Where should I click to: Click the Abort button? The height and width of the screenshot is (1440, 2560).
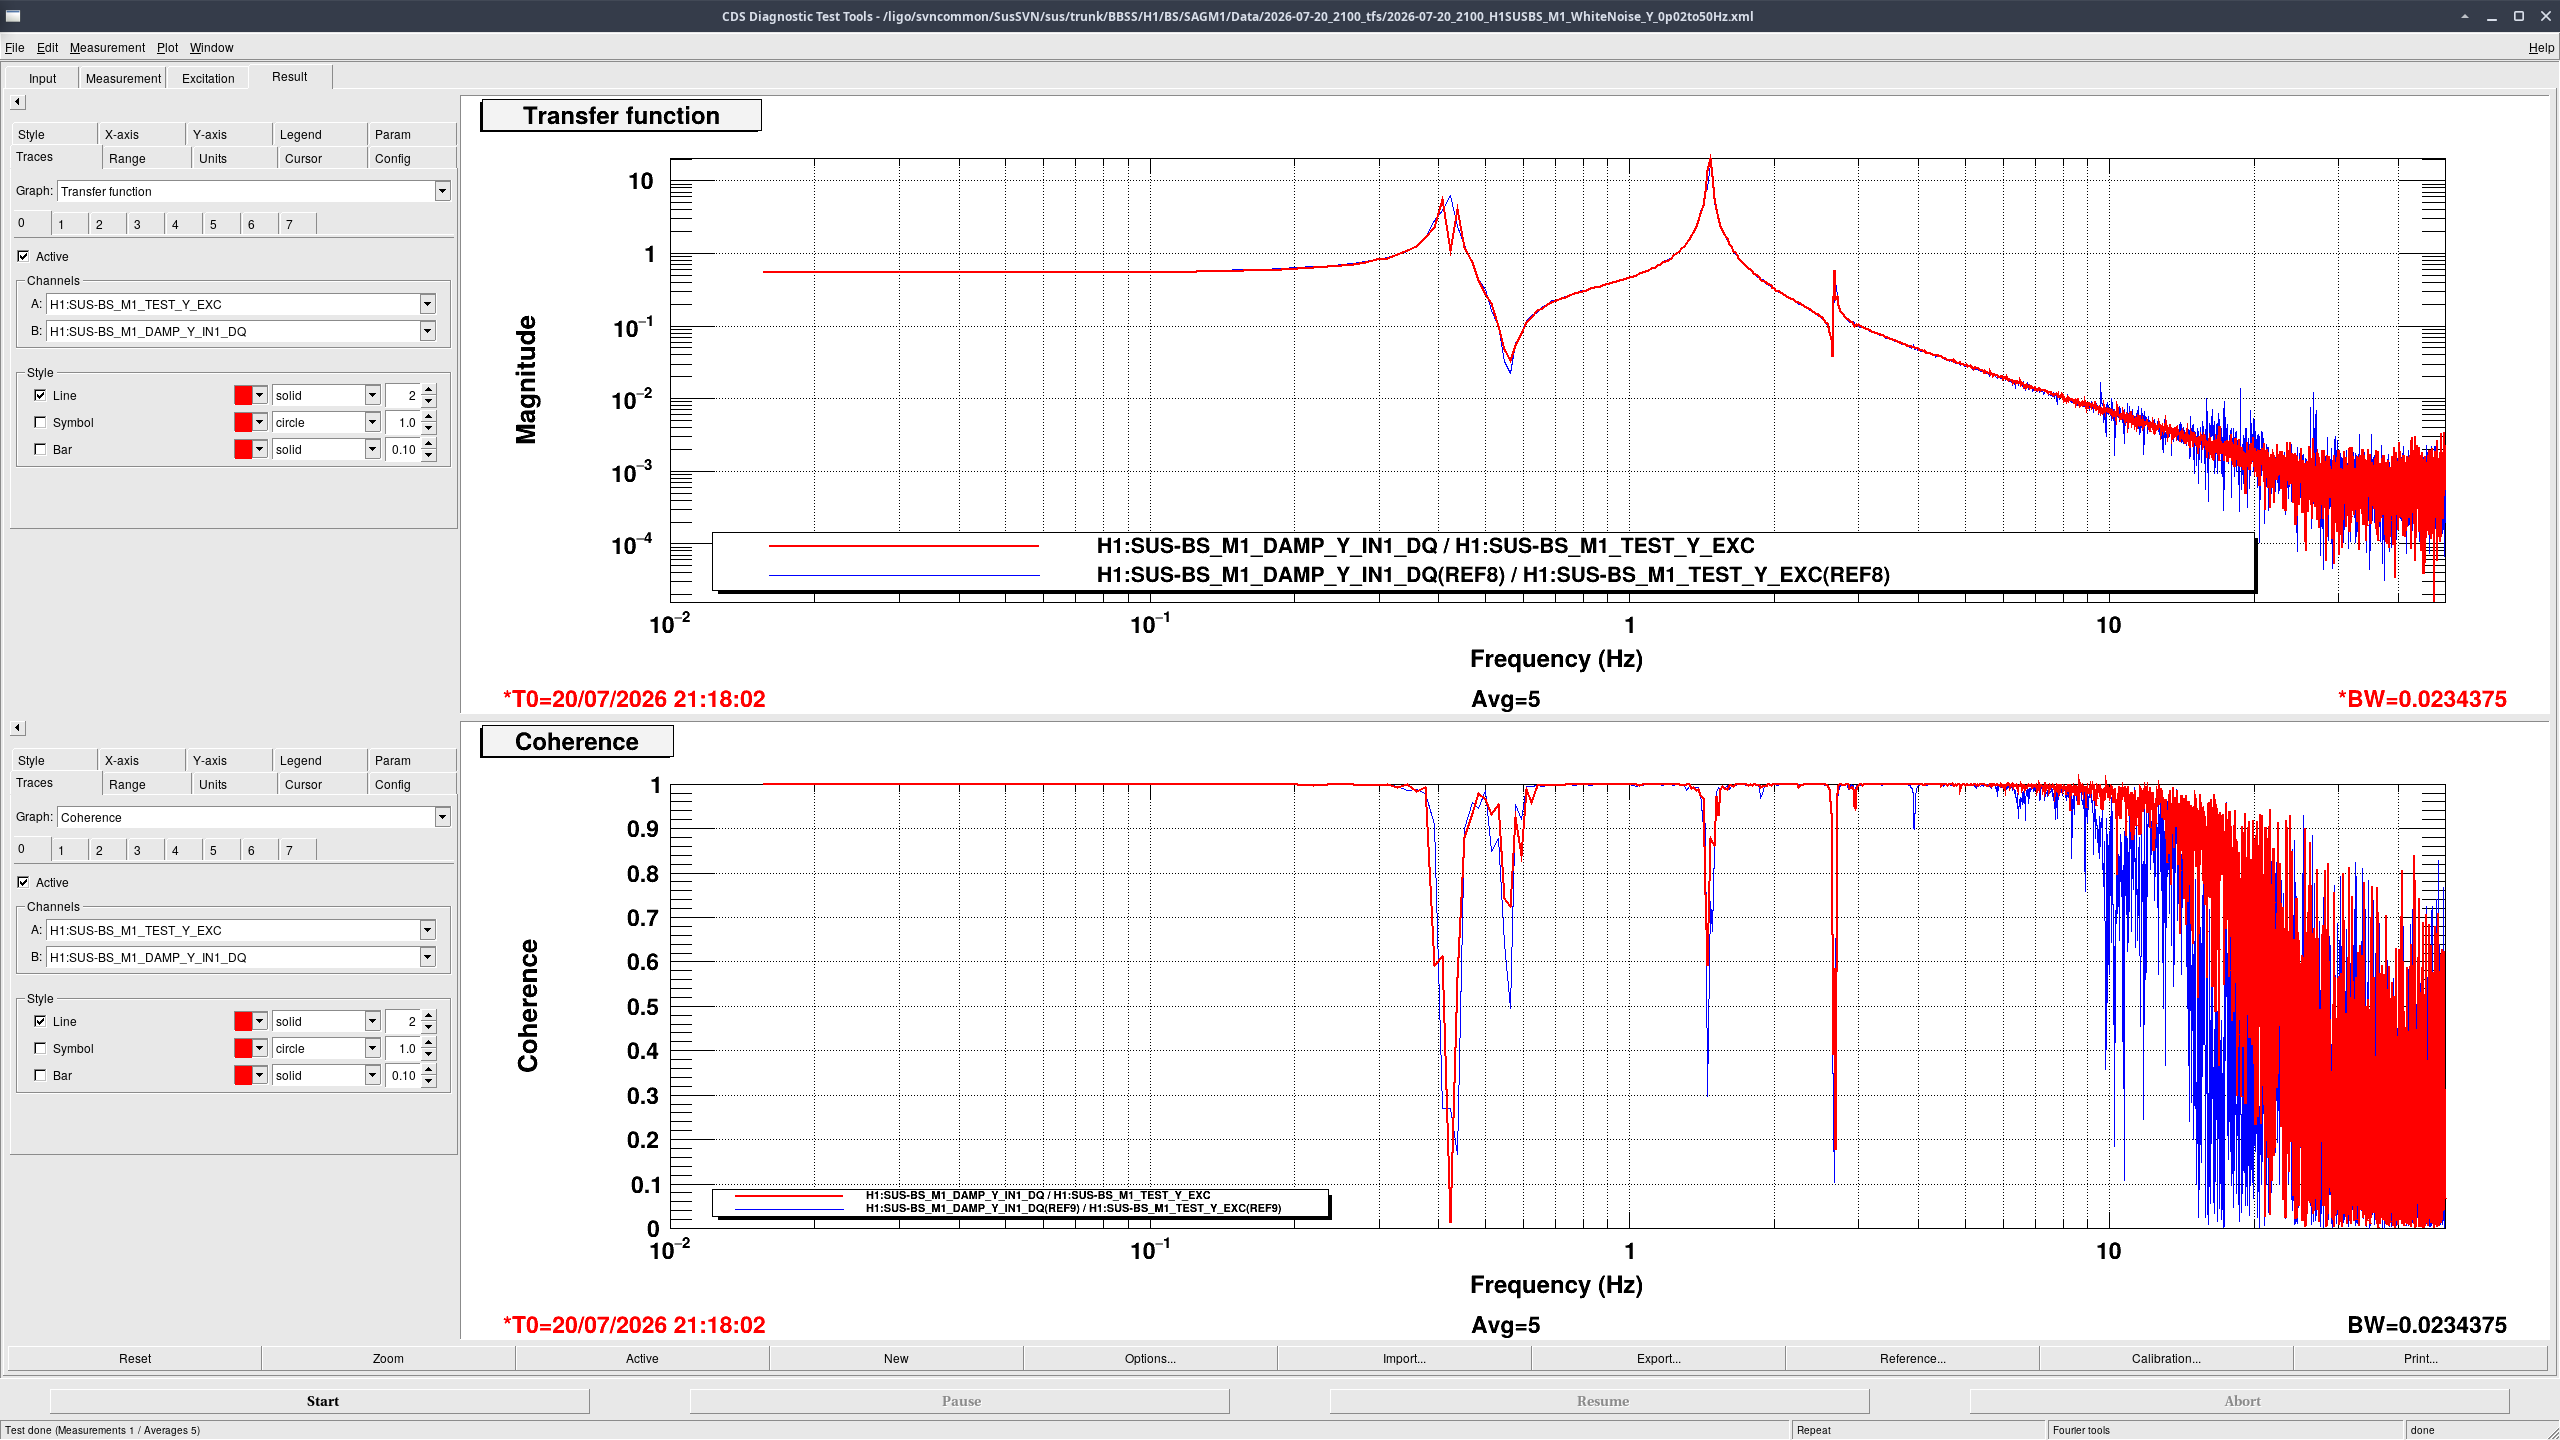pos(2240,1401)
